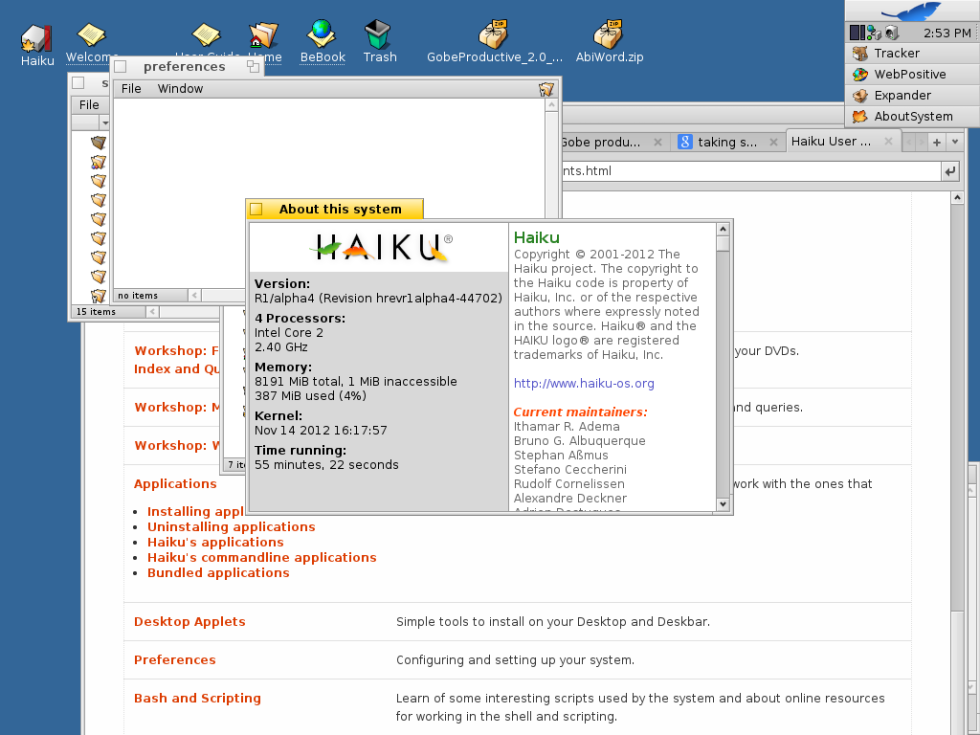The height and width of the screenshot is (735, 980).
Task: Open the tab list chevron in WebPositive
Action: (955, 141)
